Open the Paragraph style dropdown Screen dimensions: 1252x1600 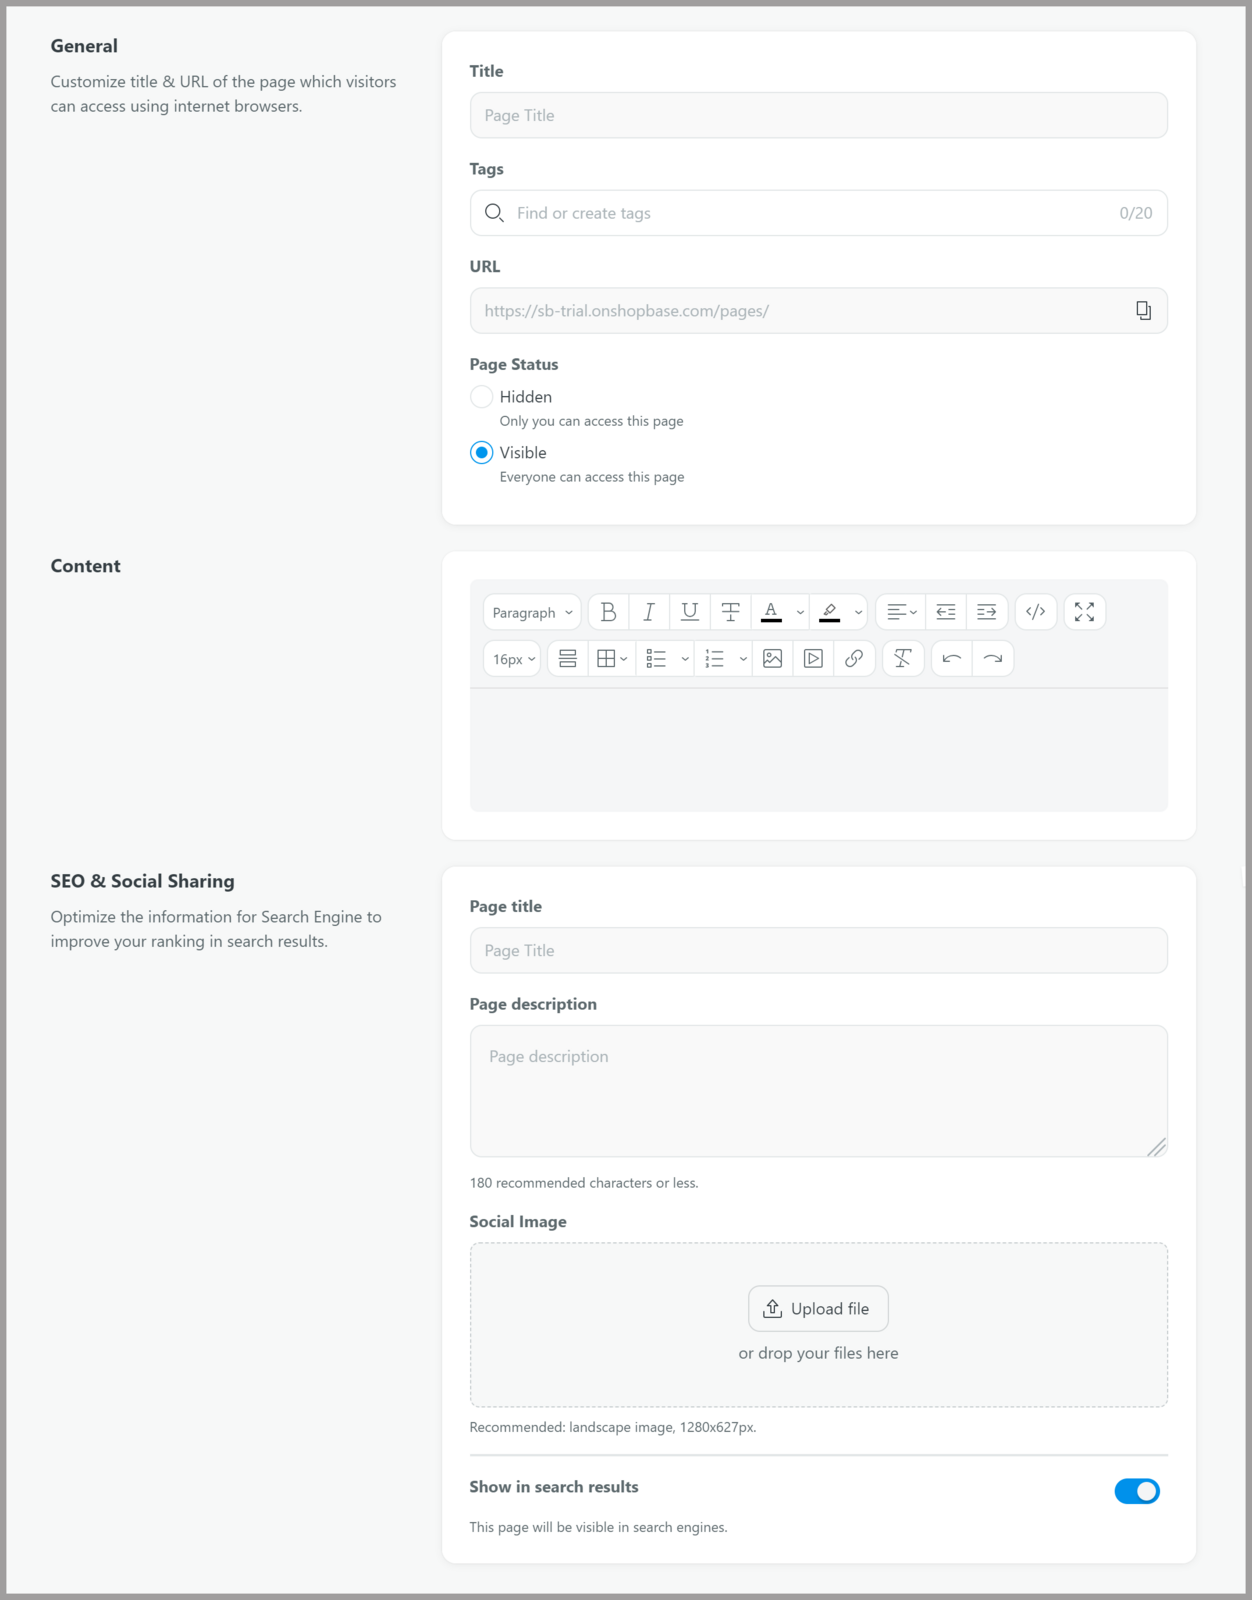(x=532, y=612)
